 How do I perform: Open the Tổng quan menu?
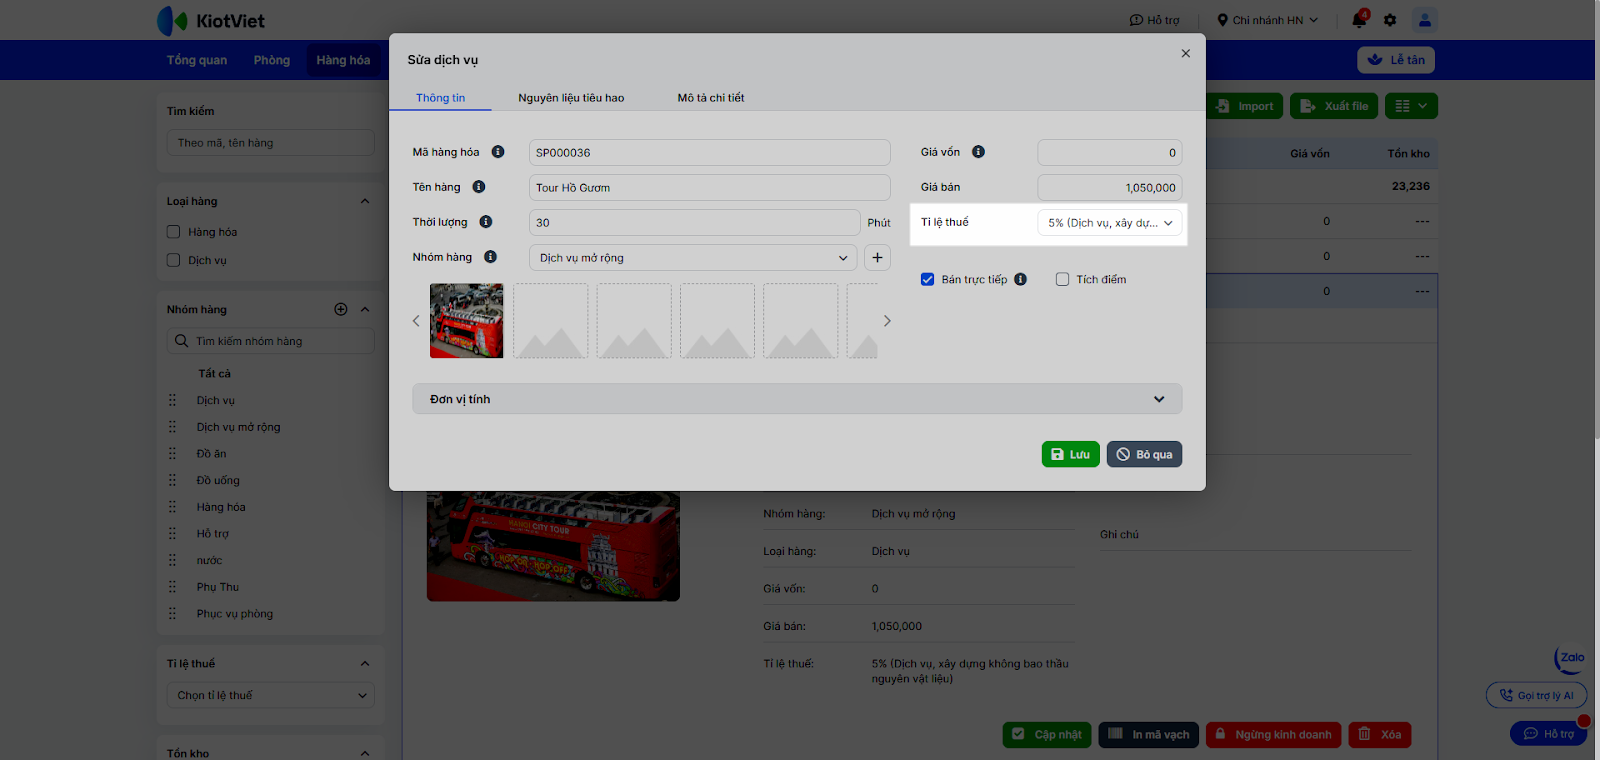pos(197,60)
